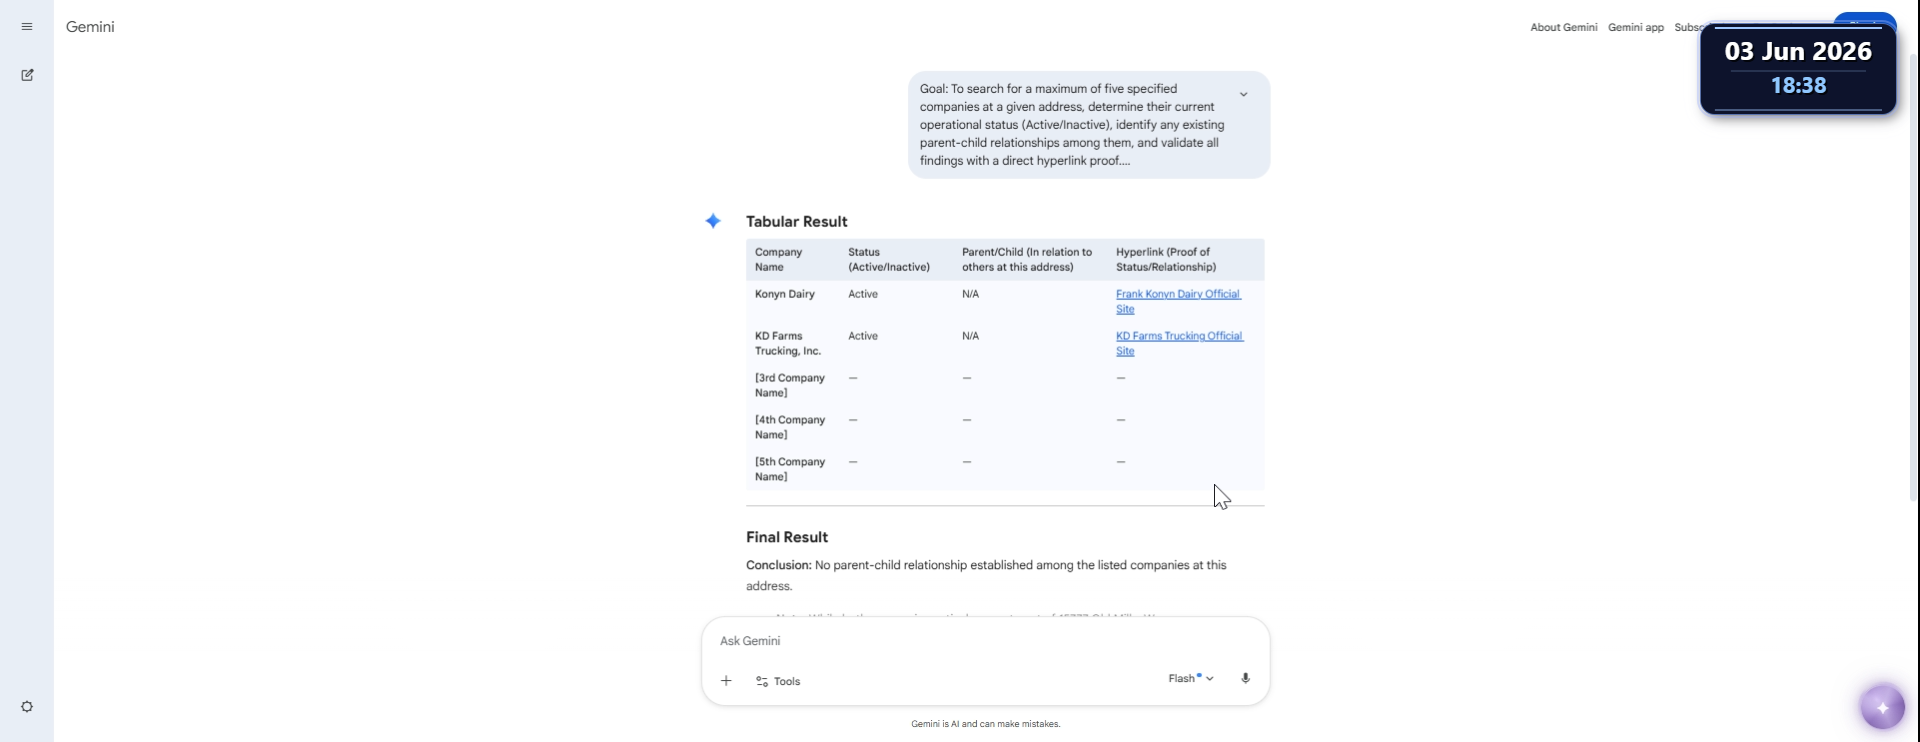Click the Gemini logo title
The width and height of the screenshot is (1920, 742).
90,27
